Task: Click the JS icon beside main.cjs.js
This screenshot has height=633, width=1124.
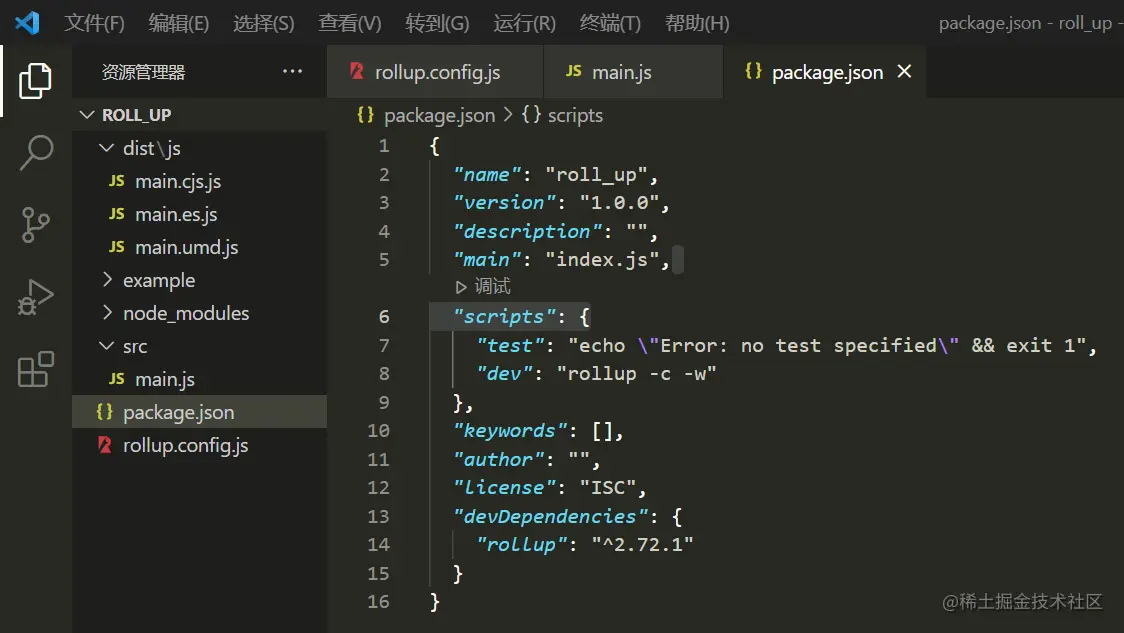Action: (x=117, y=181)
